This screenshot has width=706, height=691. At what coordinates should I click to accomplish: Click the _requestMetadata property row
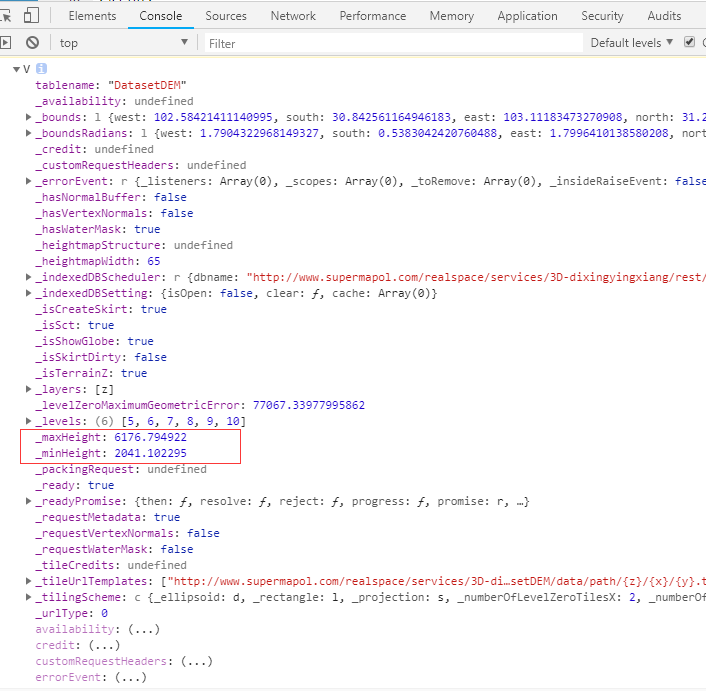[x=108, y=517]
